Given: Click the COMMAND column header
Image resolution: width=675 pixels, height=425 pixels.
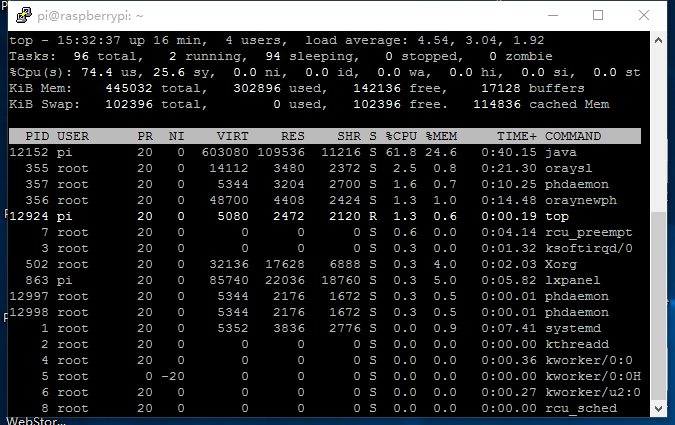Looking at the screenshot, I should 573,136.
